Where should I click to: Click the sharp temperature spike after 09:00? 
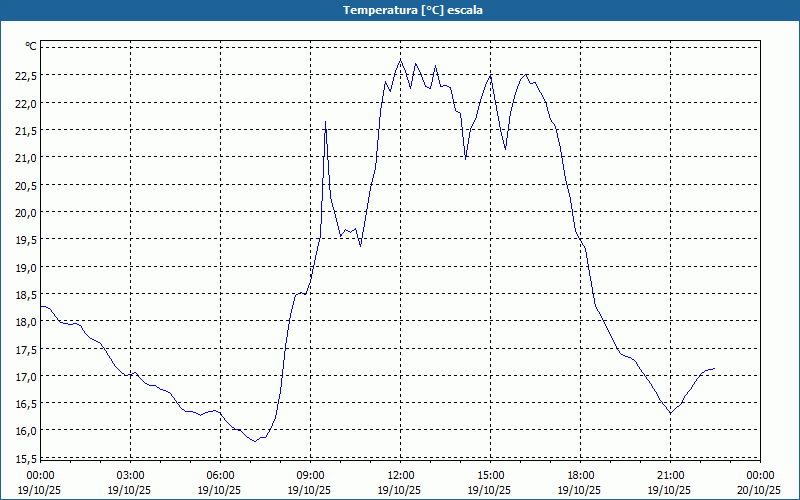(x=325, y=122)
